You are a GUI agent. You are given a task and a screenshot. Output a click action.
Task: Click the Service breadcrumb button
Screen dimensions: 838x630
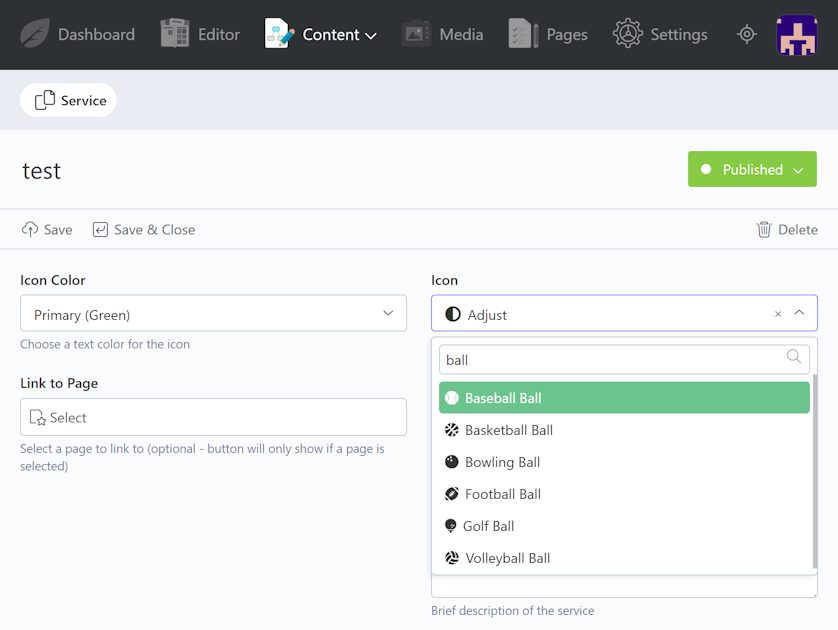click(x=69, y=100)
